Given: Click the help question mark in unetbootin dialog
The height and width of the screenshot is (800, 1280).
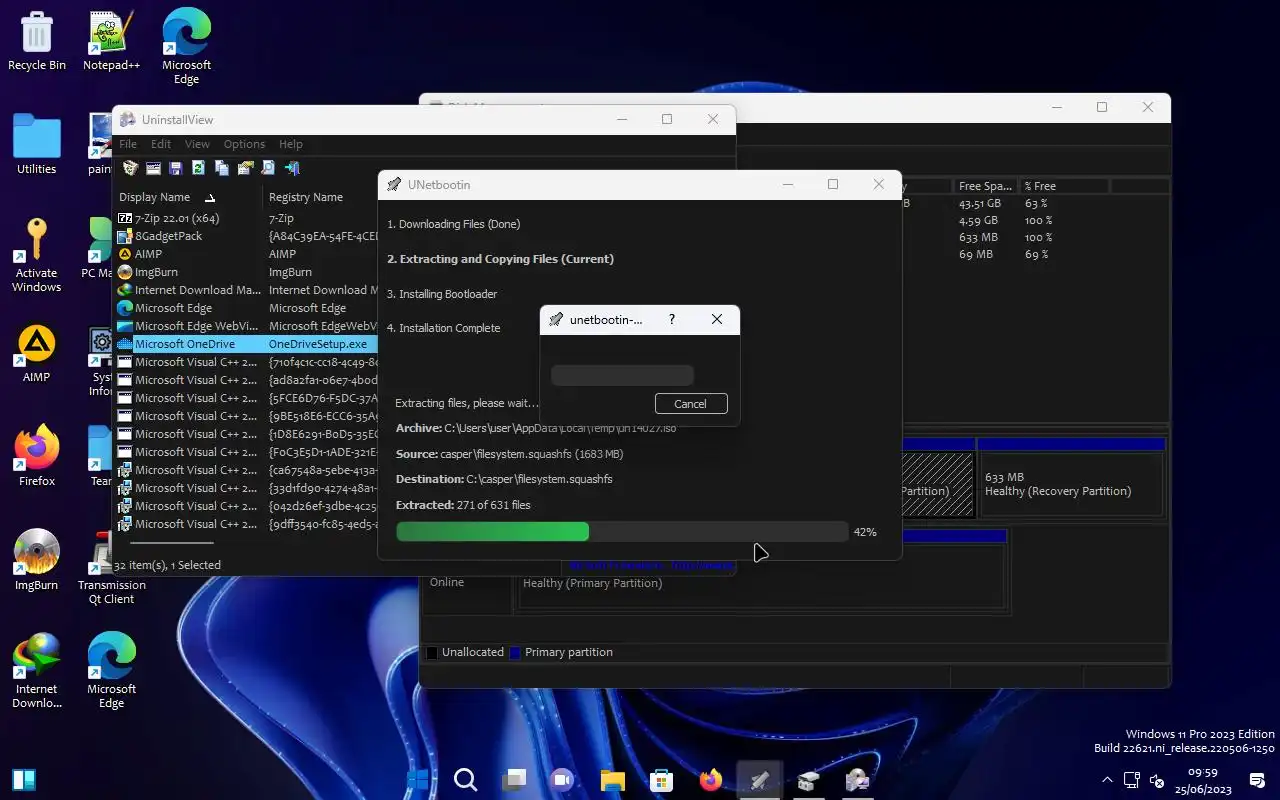Looking at the screenshot, I should 672,320.
